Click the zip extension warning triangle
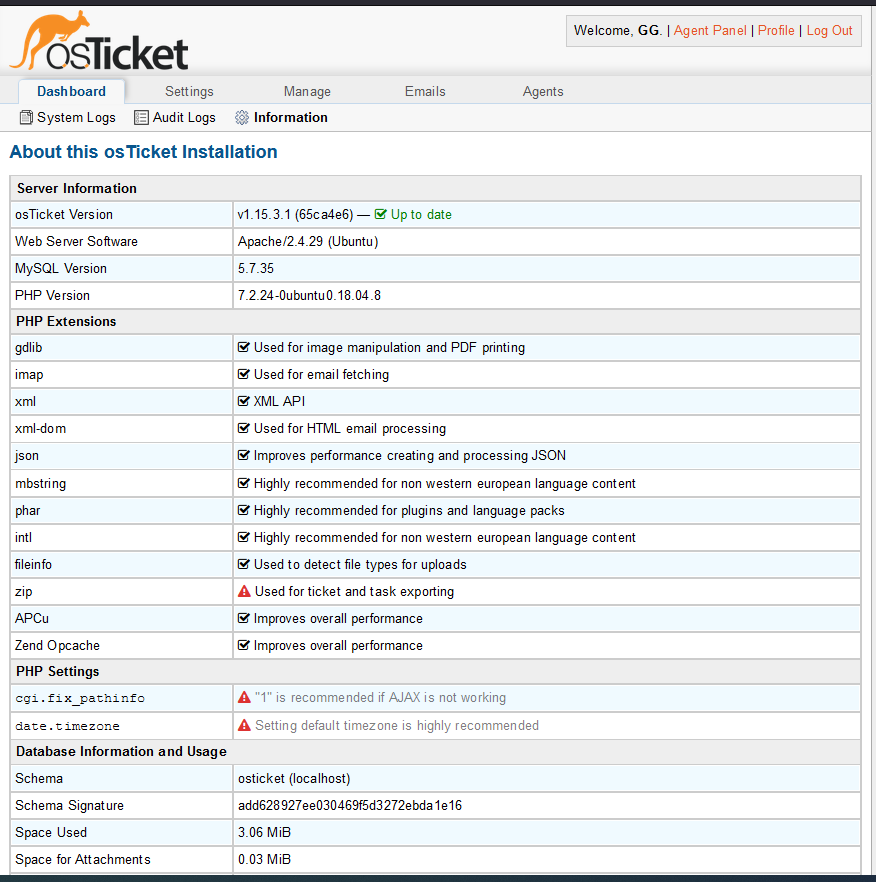This screenshot has height=882, width=876. click(x=244, y=591)
